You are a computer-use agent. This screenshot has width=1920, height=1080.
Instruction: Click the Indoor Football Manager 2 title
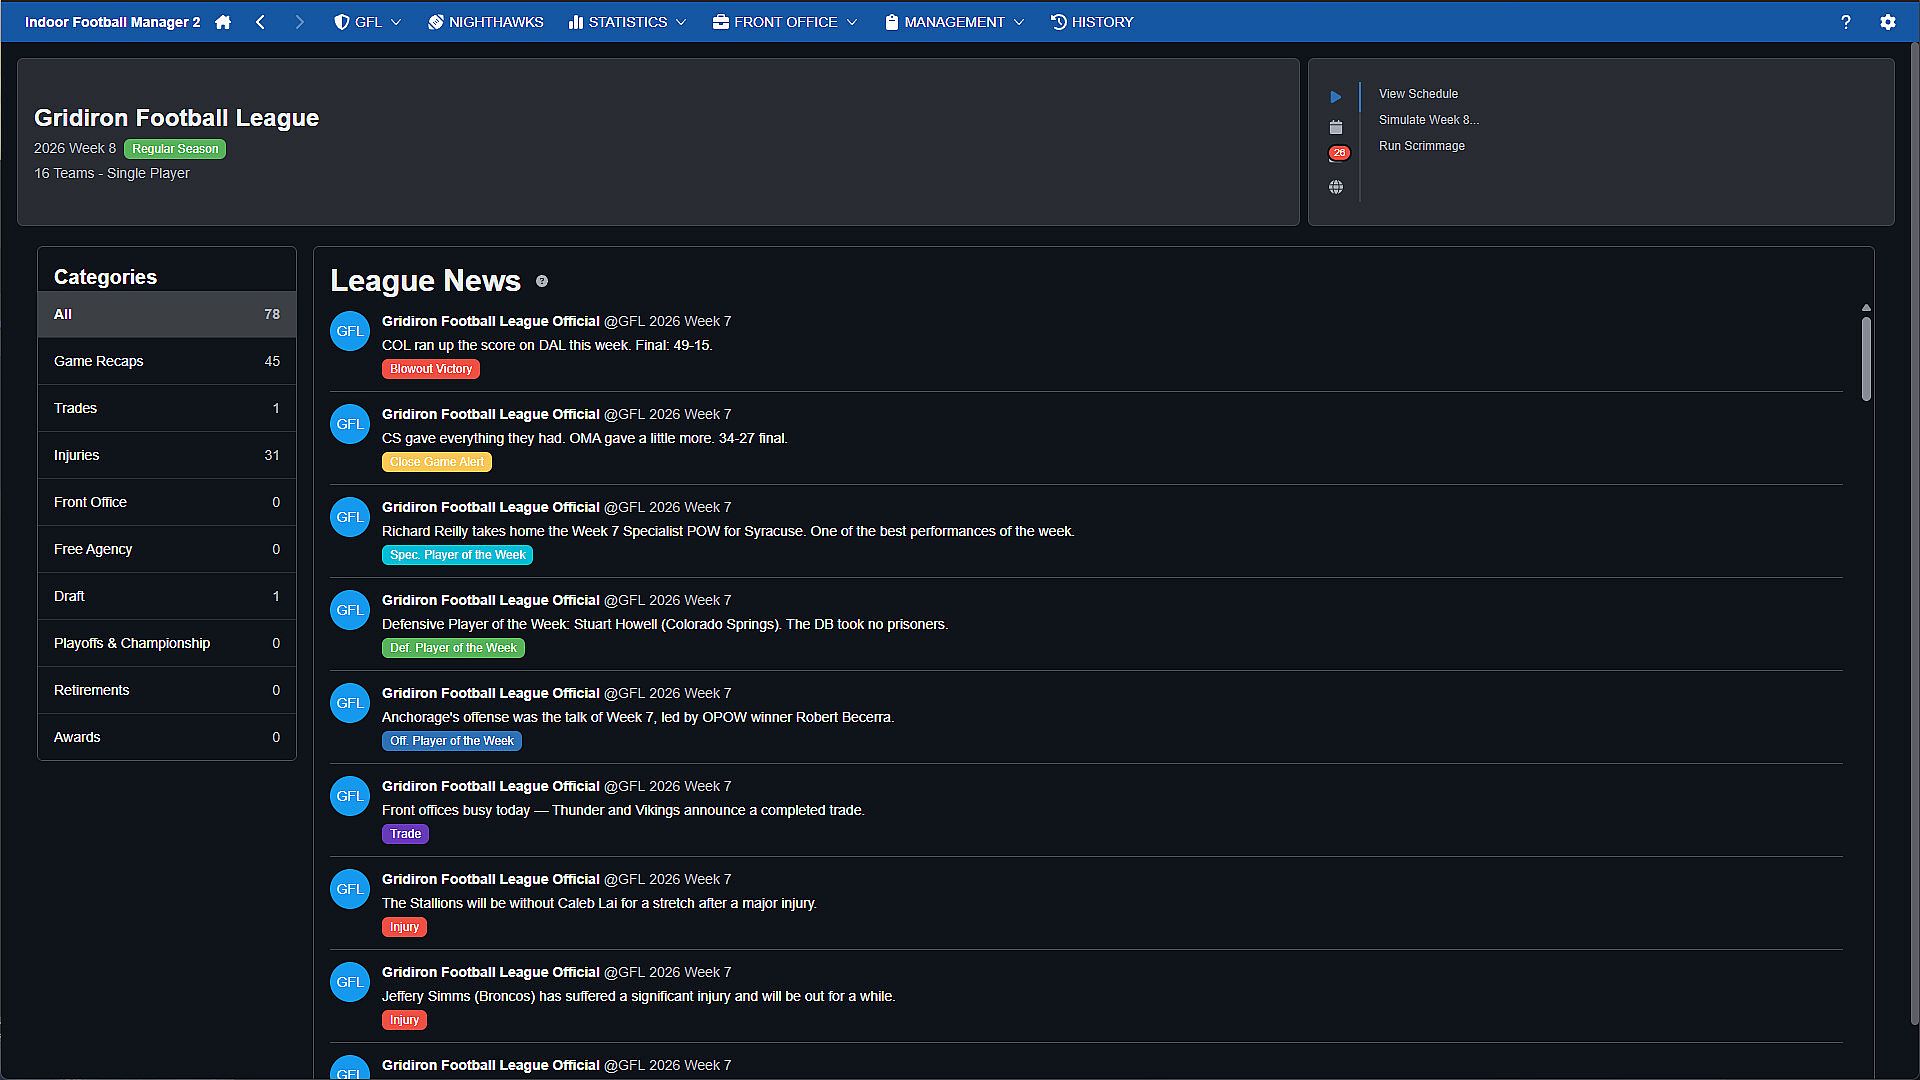(112, 22)
